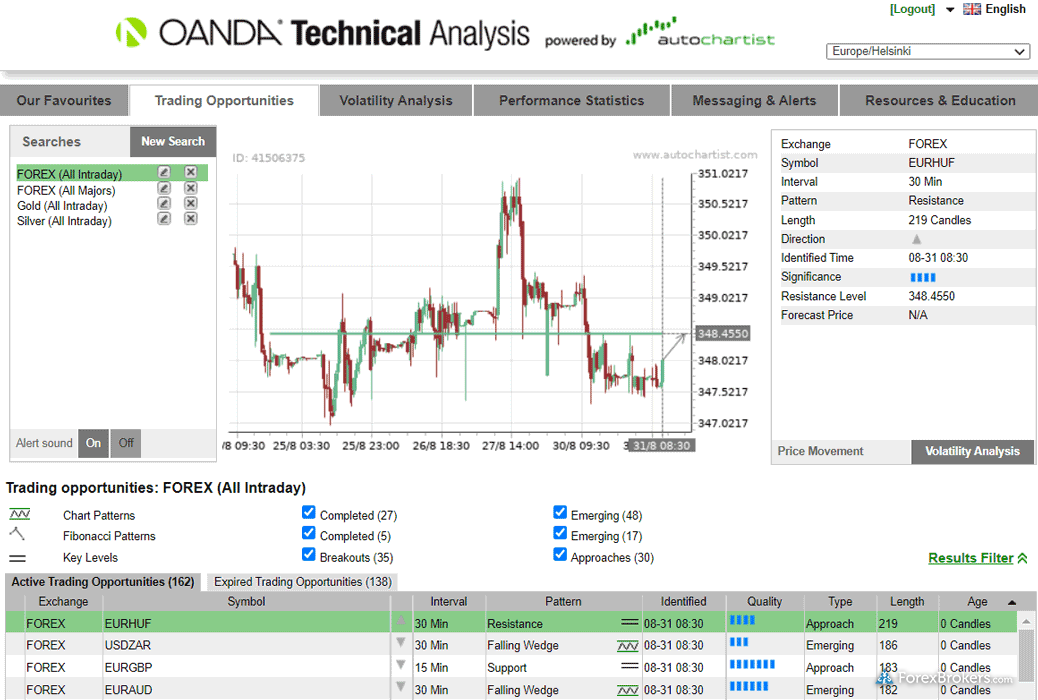Click the New Search button

coord(173,141)
